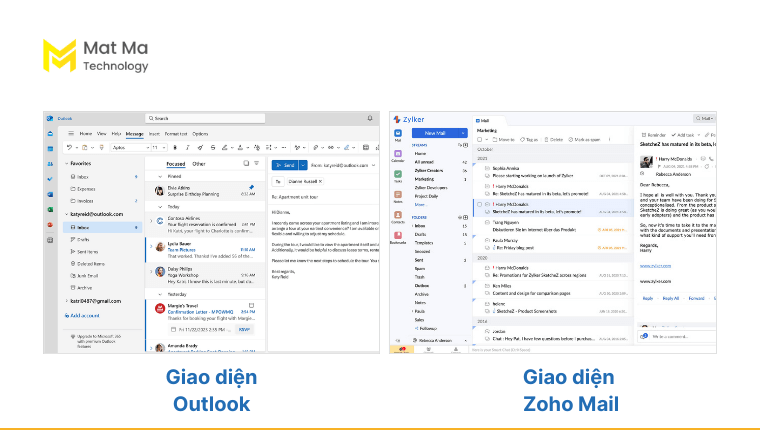Expand Cortosa Airlines conversation thread

151,221
